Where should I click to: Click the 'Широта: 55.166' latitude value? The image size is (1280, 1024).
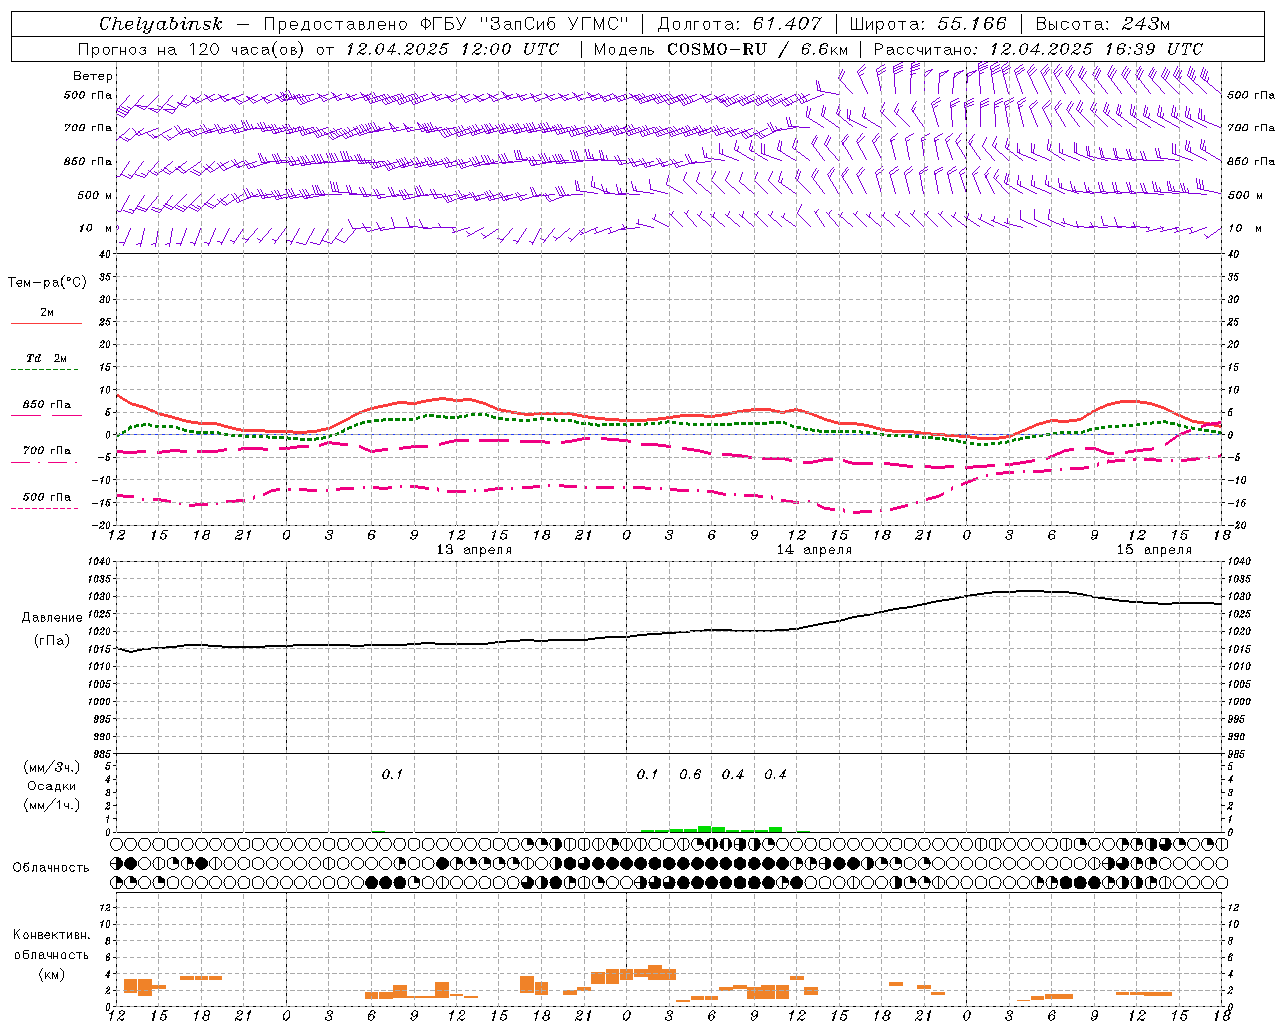pos(928,24)
